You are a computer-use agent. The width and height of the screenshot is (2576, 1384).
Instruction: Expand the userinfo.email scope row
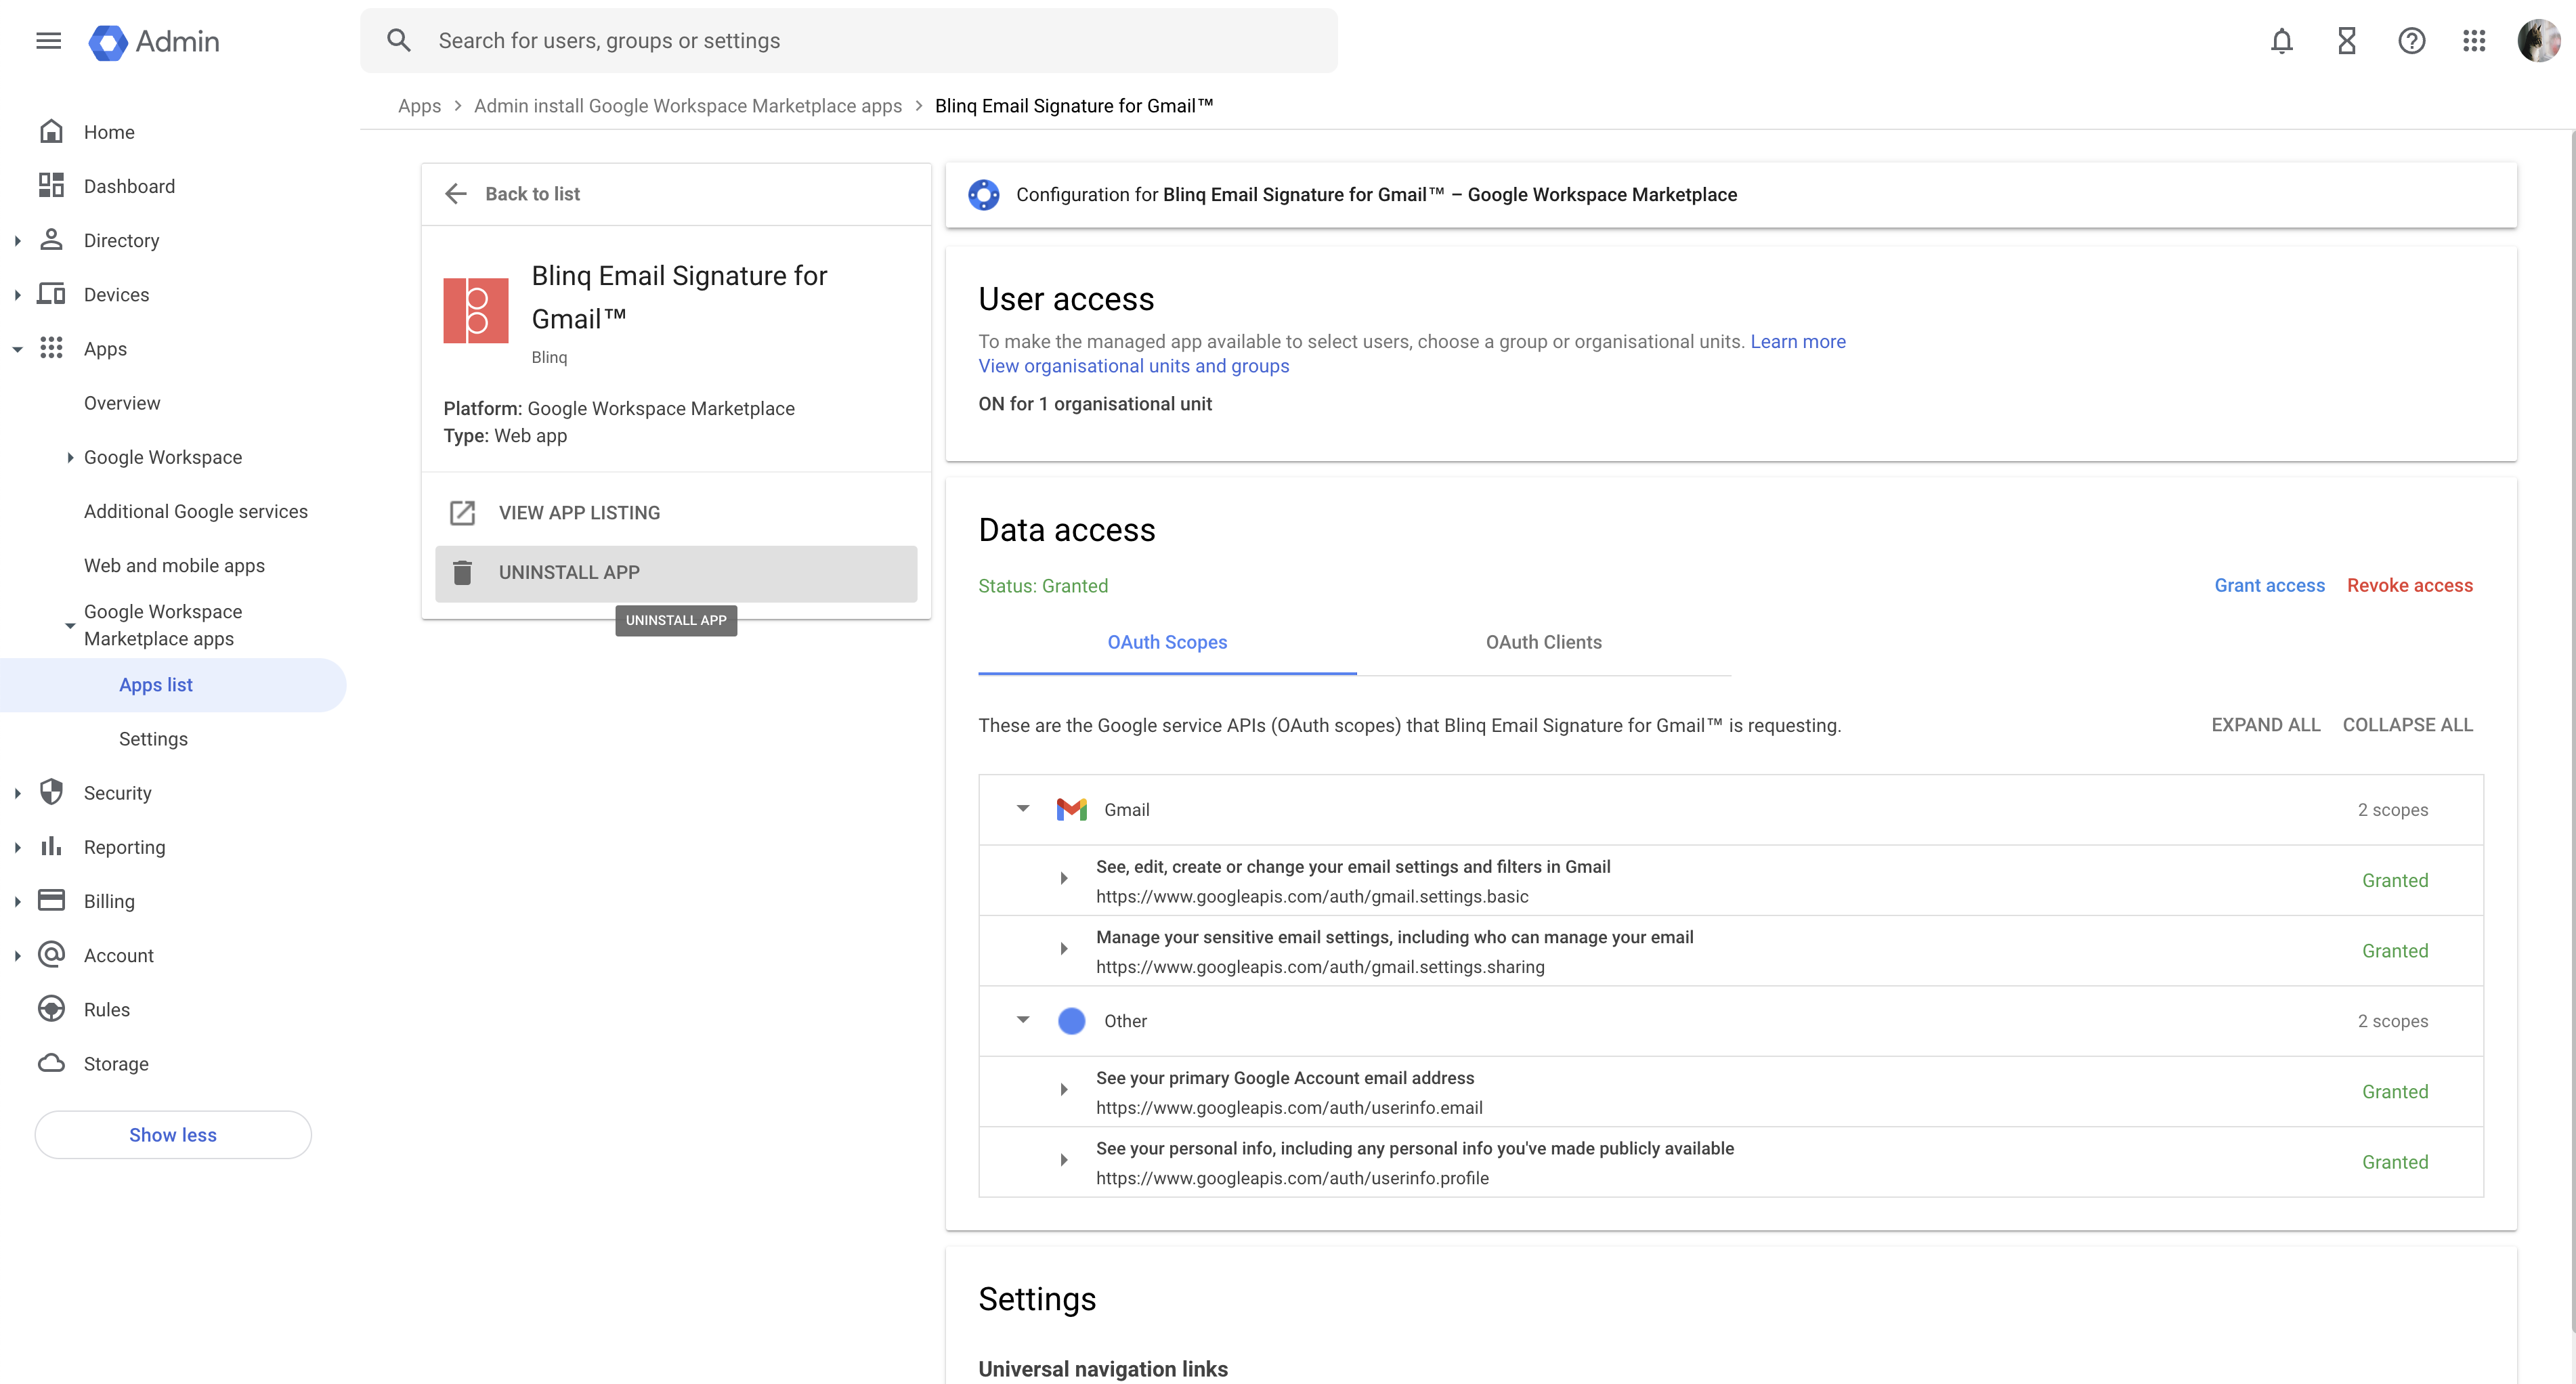1064,1090
